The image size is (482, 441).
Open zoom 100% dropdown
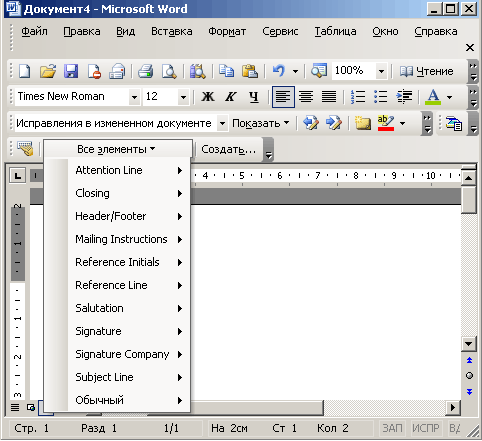coord(381,71)
